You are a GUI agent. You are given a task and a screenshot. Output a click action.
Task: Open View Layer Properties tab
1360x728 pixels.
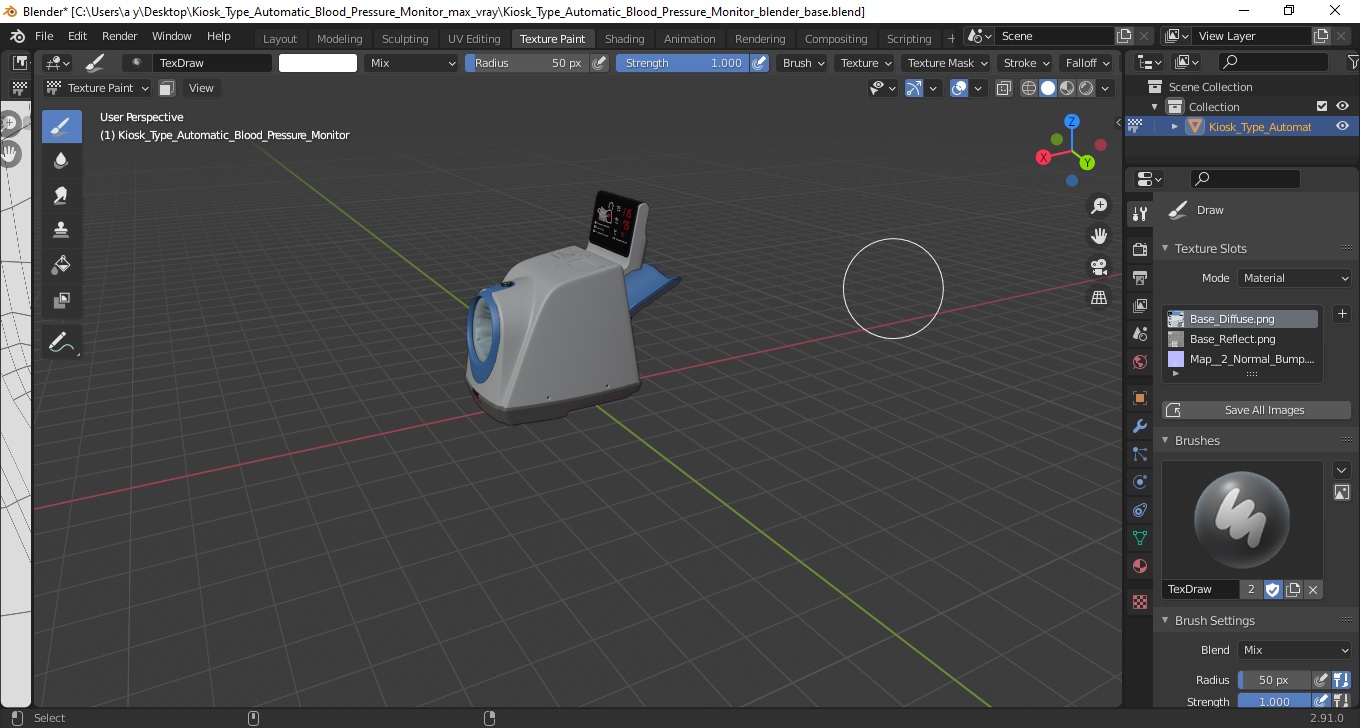(1139, 306)
